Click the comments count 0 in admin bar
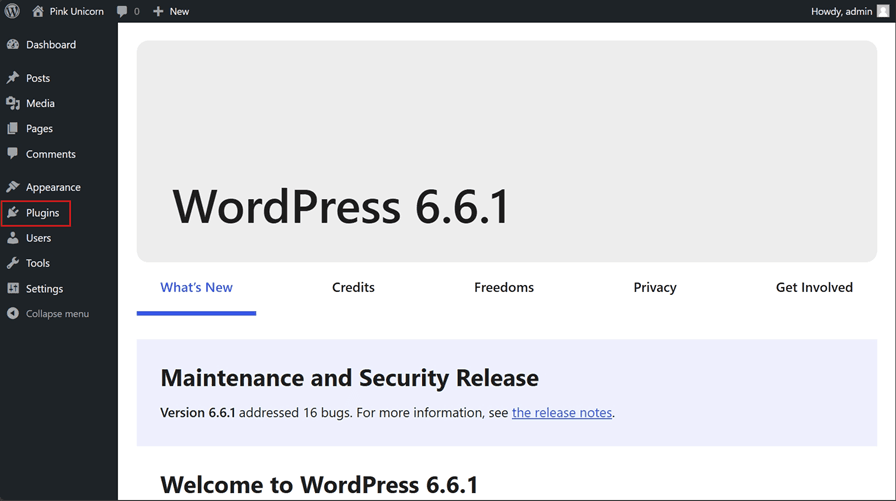The width and height of the screenshot is (896, 501). pyautogui.click(x=137, y=11)
